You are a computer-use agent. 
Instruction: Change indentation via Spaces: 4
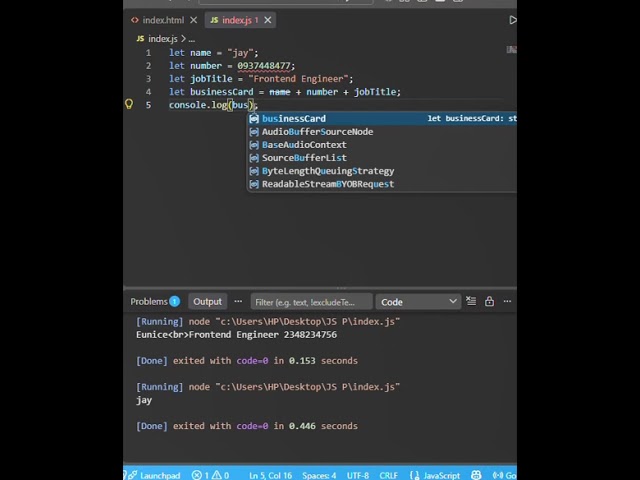click(319, 475)
